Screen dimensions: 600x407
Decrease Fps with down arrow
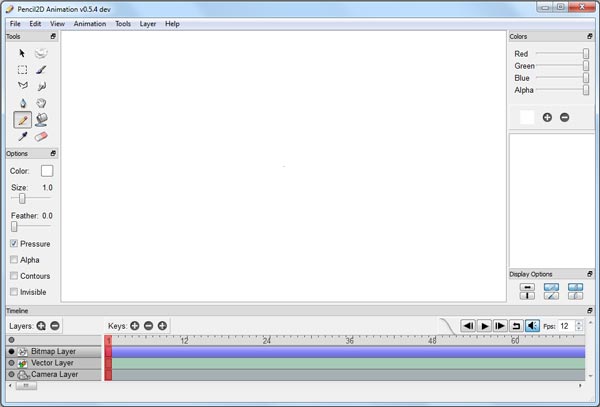[x=579, y=329]
